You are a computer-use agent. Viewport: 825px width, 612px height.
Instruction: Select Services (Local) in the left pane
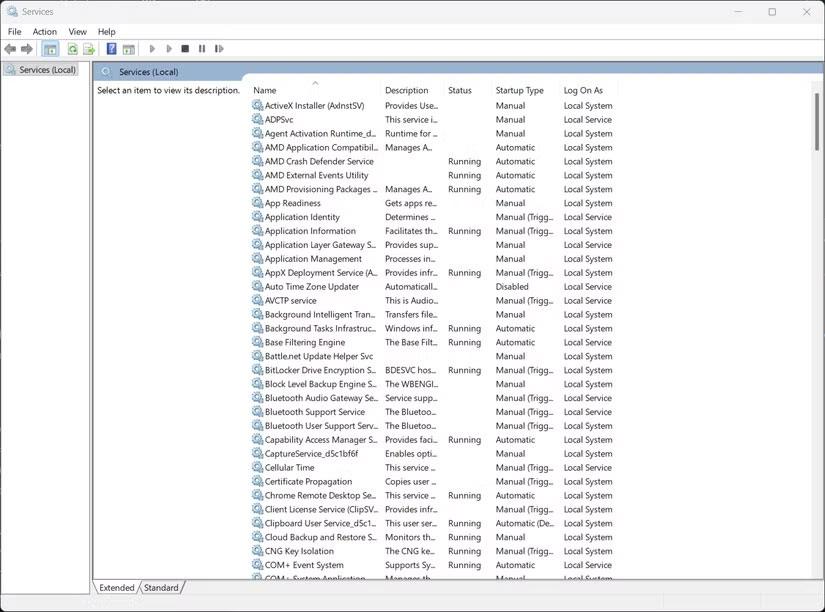point(47,70)
